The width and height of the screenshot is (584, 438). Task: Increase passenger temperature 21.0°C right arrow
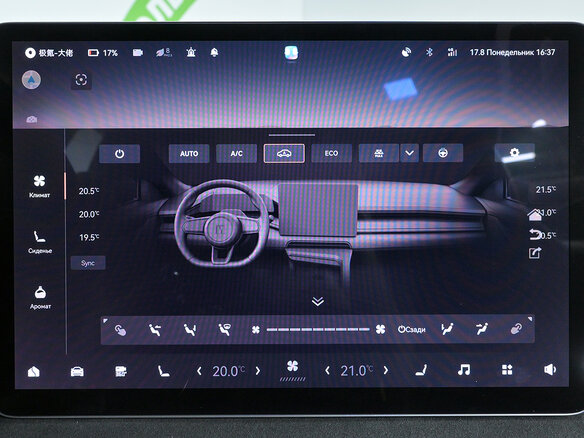(386, 370)
